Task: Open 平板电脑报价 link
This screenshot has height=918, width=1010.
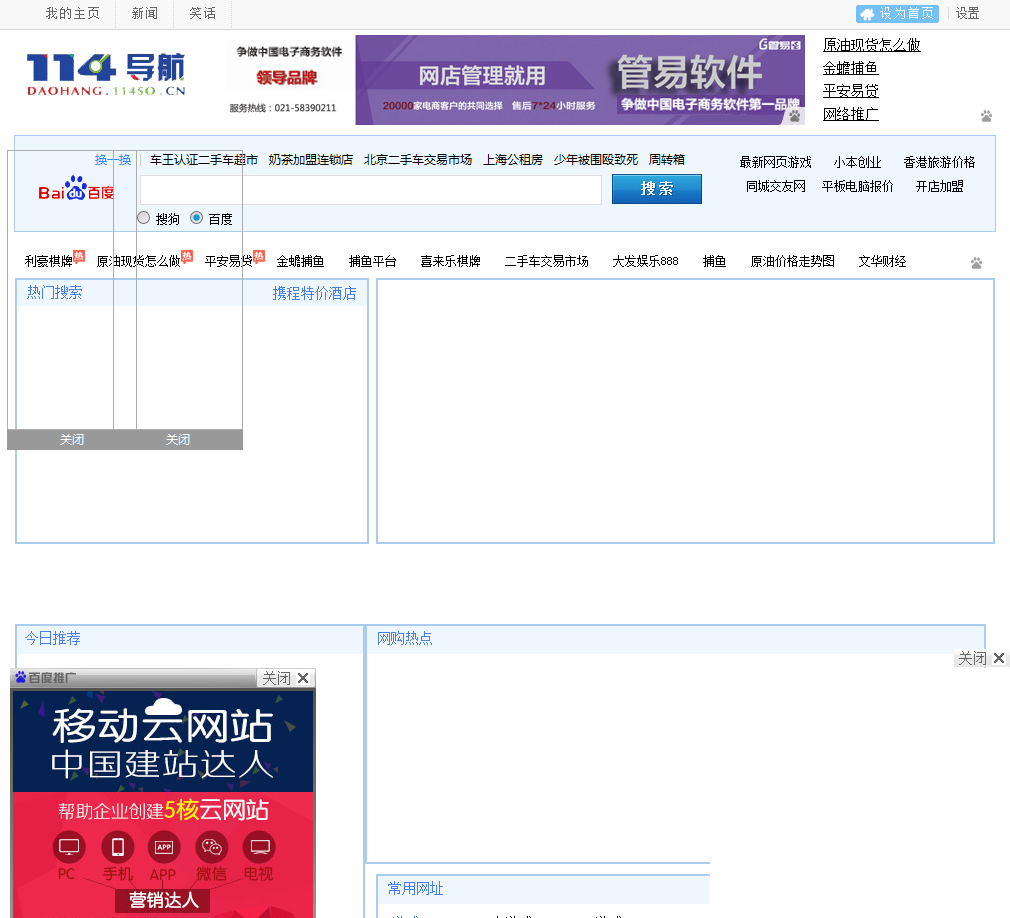Action: pos(857,187)
